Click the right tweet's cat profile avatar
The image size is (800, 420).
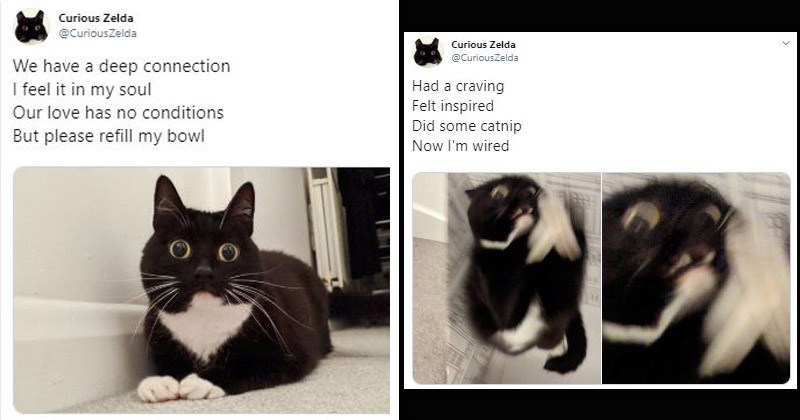[428, 53]
